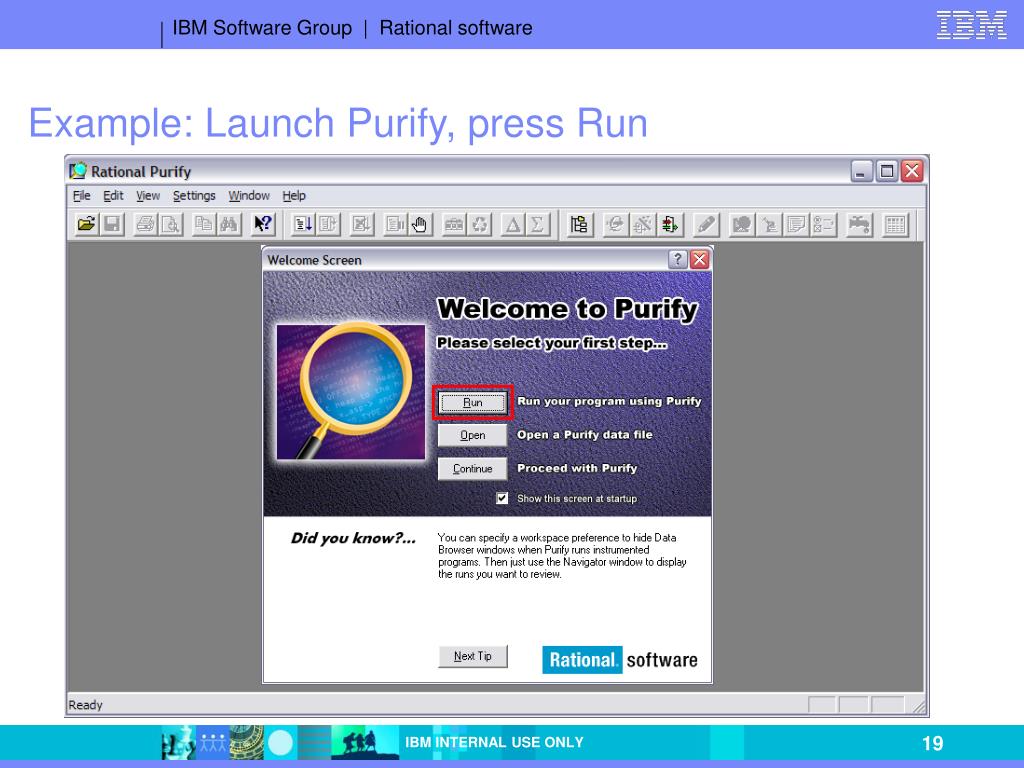Click the Save floppy disk toolbar icon
Screen dimensions: 1024x768
[x=112, y=225]
